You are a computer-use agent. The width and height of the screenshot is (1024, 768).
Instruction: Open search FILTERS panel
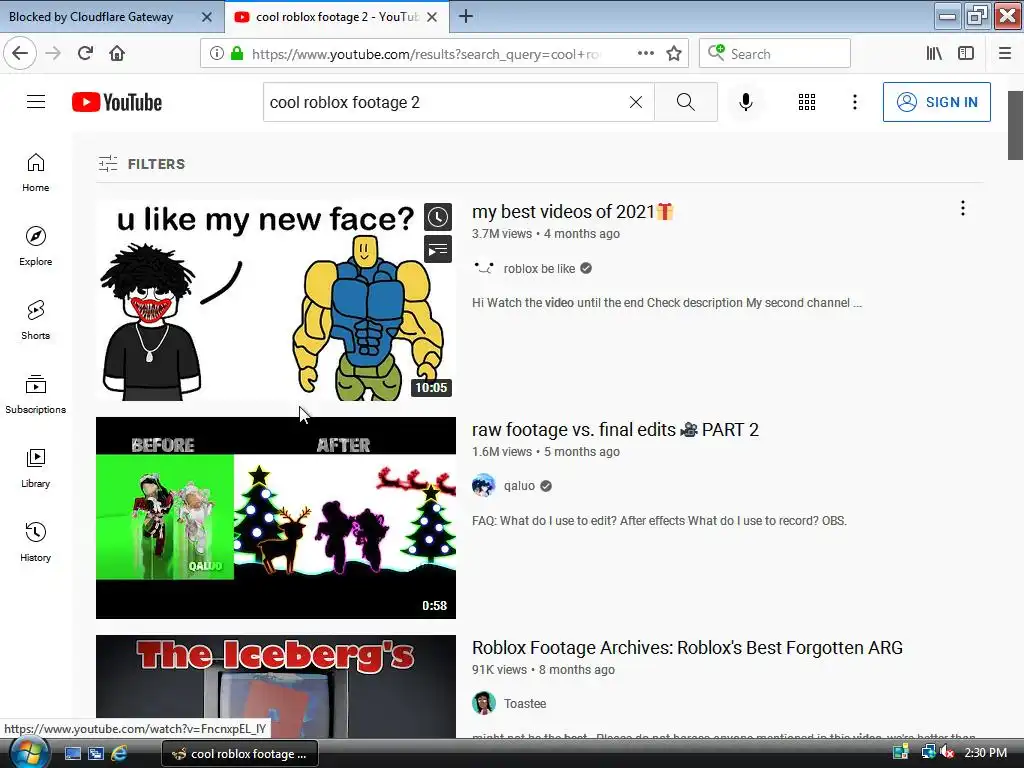coord(142,164)
